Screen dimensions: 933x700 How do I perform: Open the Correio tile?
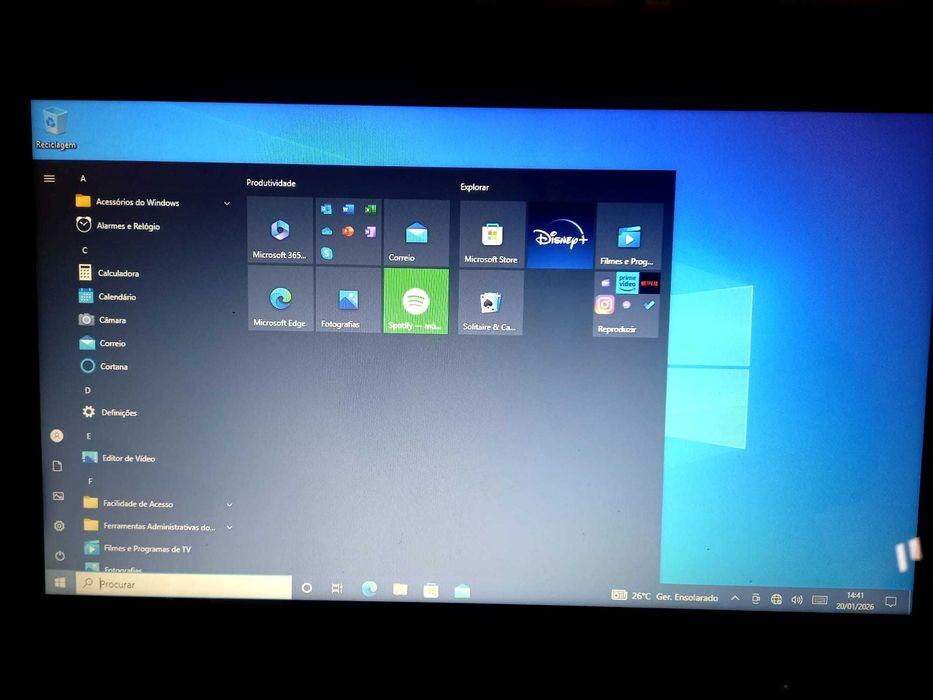click(x=417, y=233)
